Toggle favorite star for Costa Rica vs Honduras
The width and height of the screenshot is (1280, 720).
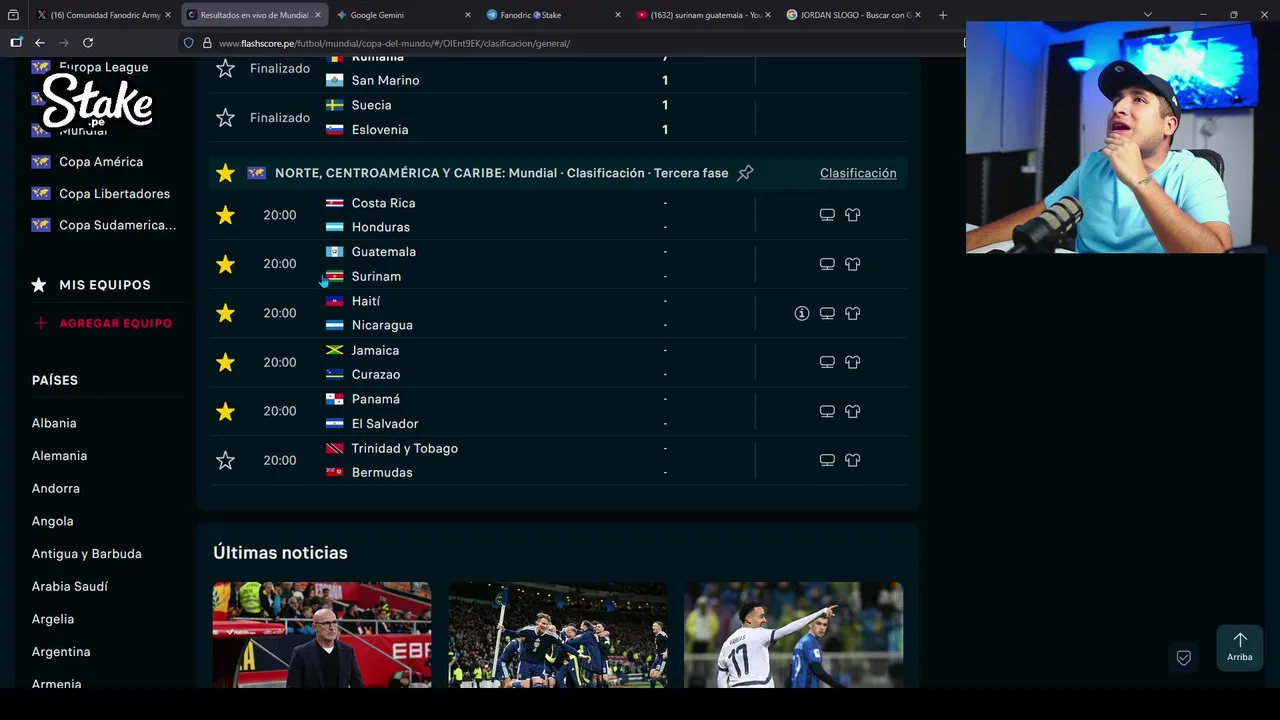[225, 215]
